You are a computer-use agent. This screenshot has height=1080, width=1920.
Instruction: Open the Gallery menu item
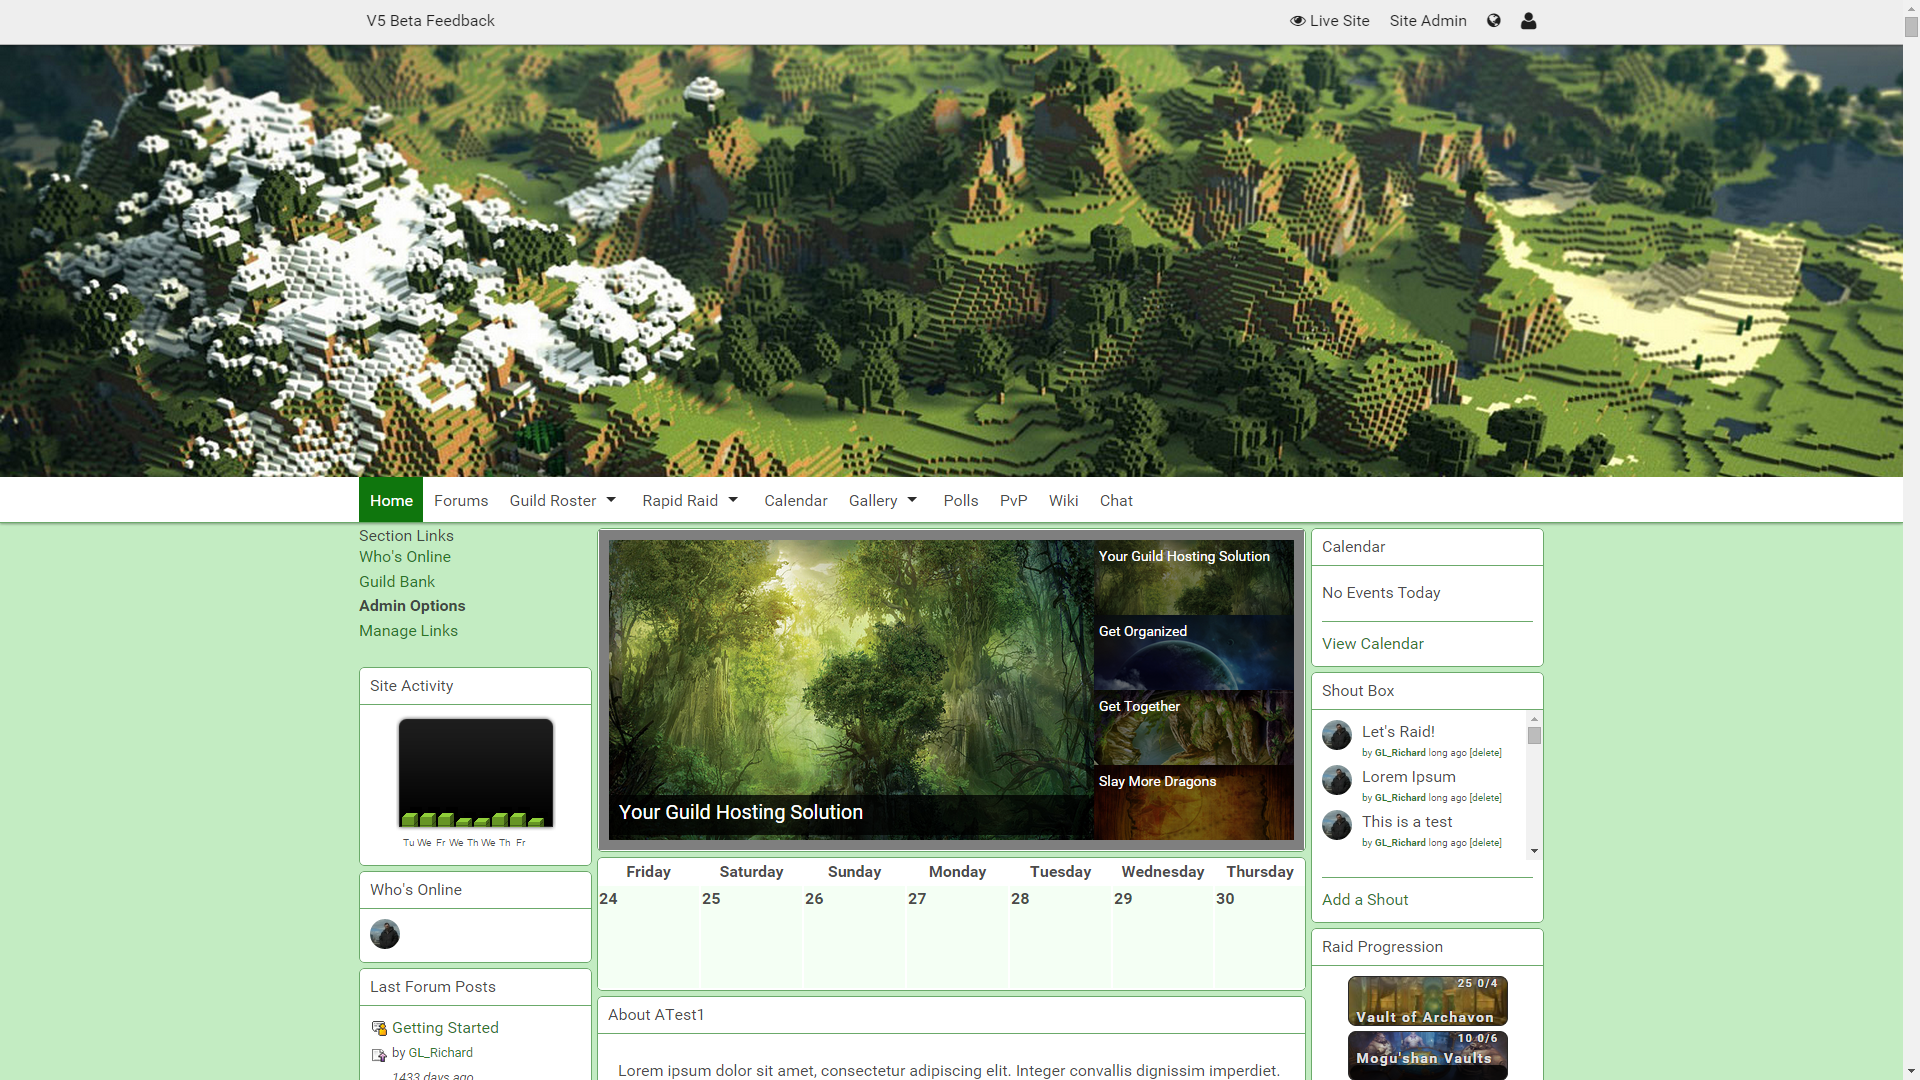point(873,500)
